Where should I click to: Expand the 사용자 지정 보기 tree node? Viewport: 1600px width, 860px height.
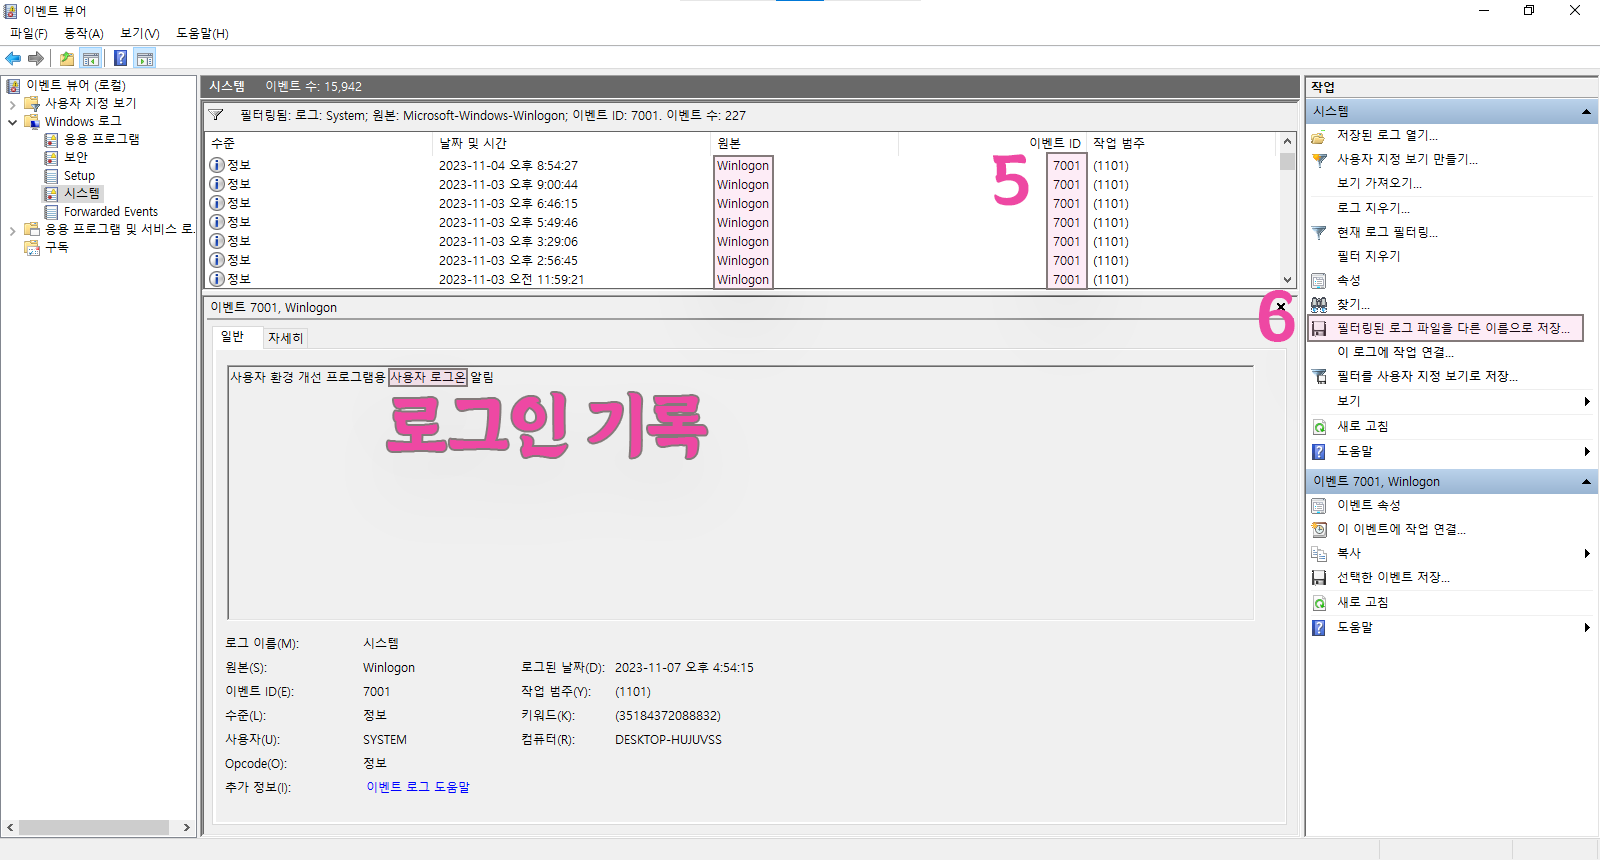pyautogui.click(x=12, y=103)
